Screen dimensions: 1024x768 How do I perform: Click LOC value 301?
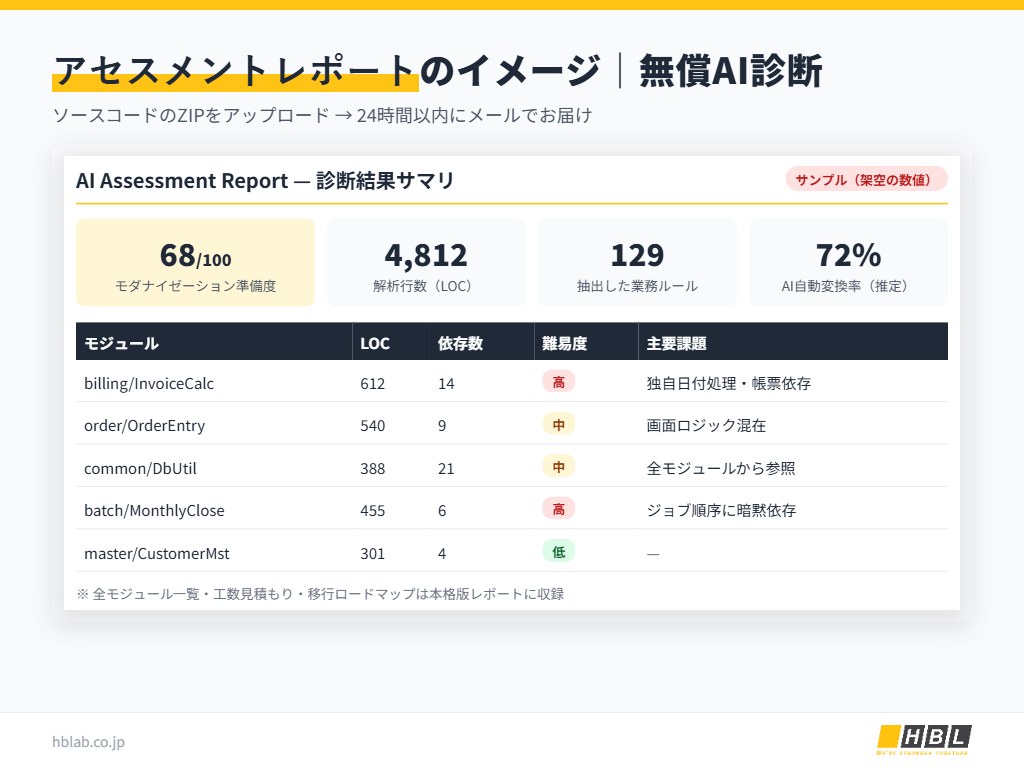click(x=372, y=554)
